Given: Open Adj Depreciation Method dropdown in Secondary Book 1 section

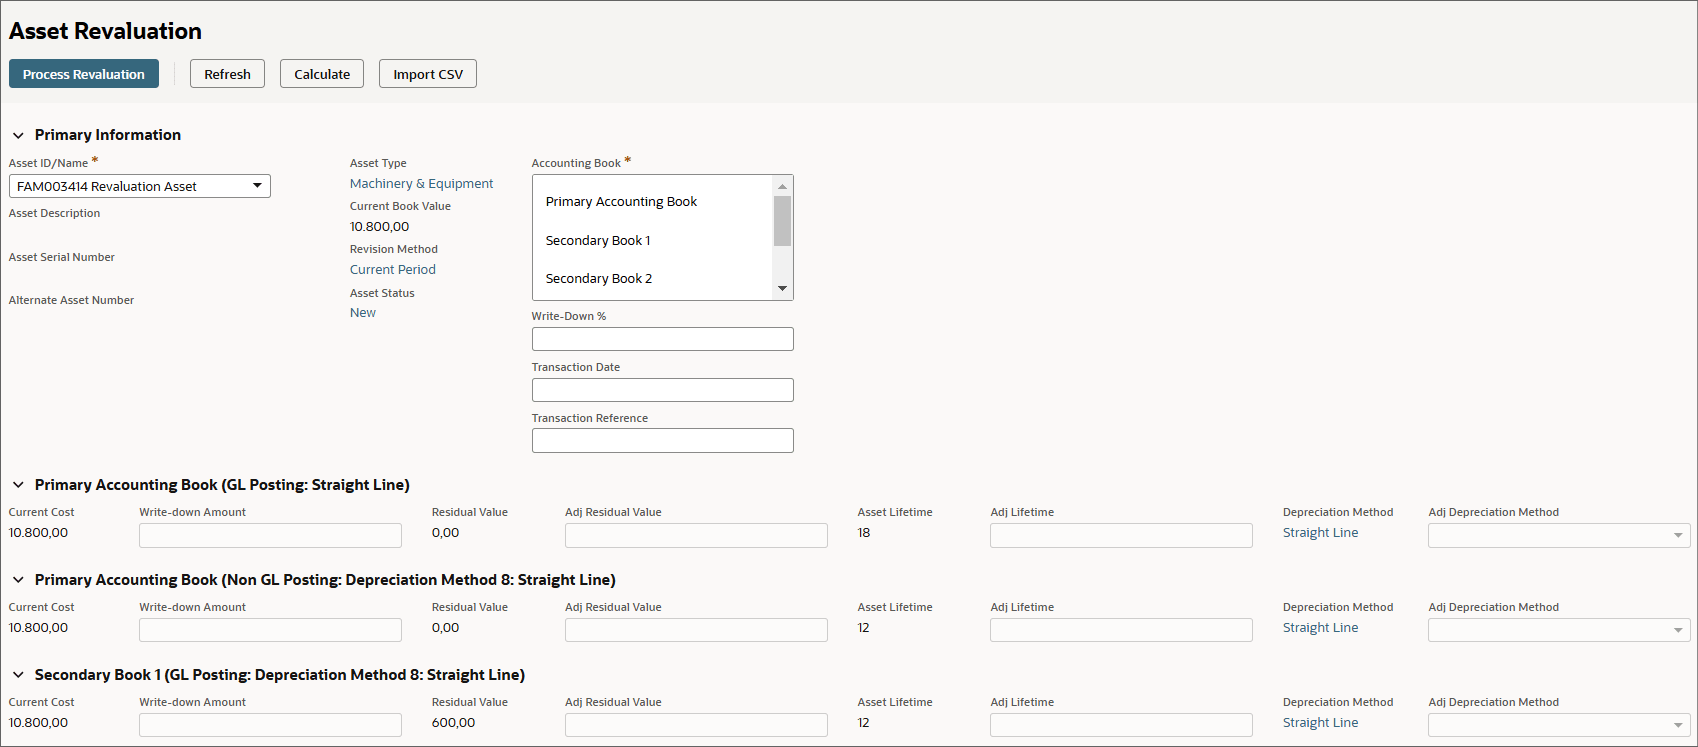Looking at the screenshot, I should [x=1559, y=725].
